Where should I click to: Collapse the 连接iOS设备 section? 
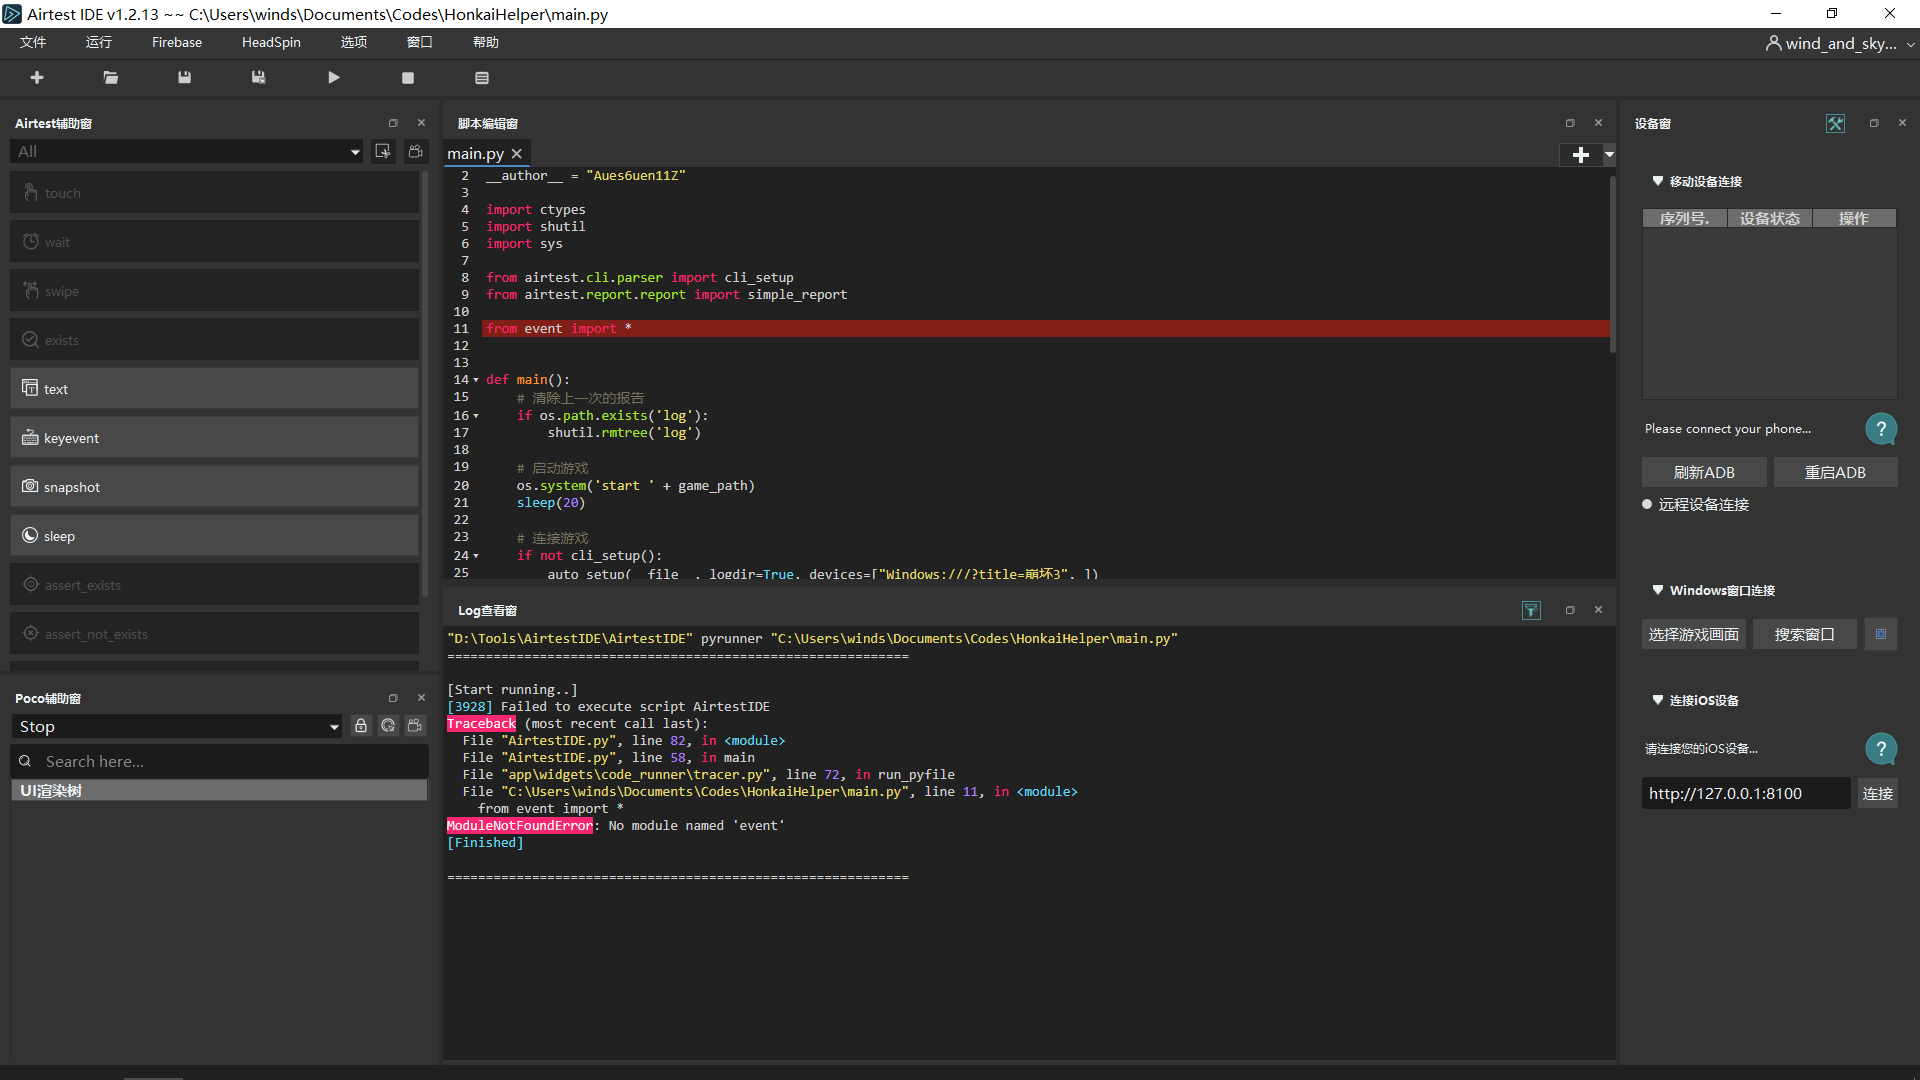[x=1658, y=700]
